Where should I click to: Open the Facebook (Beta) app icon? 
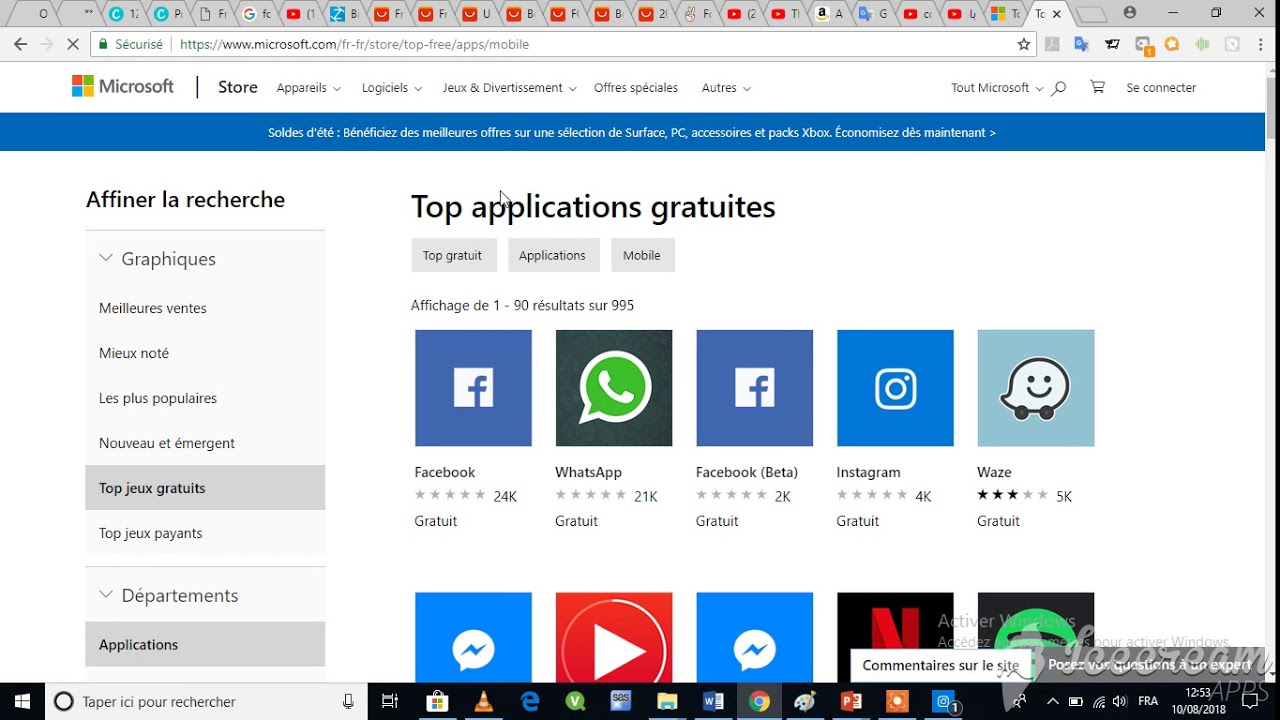point(755,388)
